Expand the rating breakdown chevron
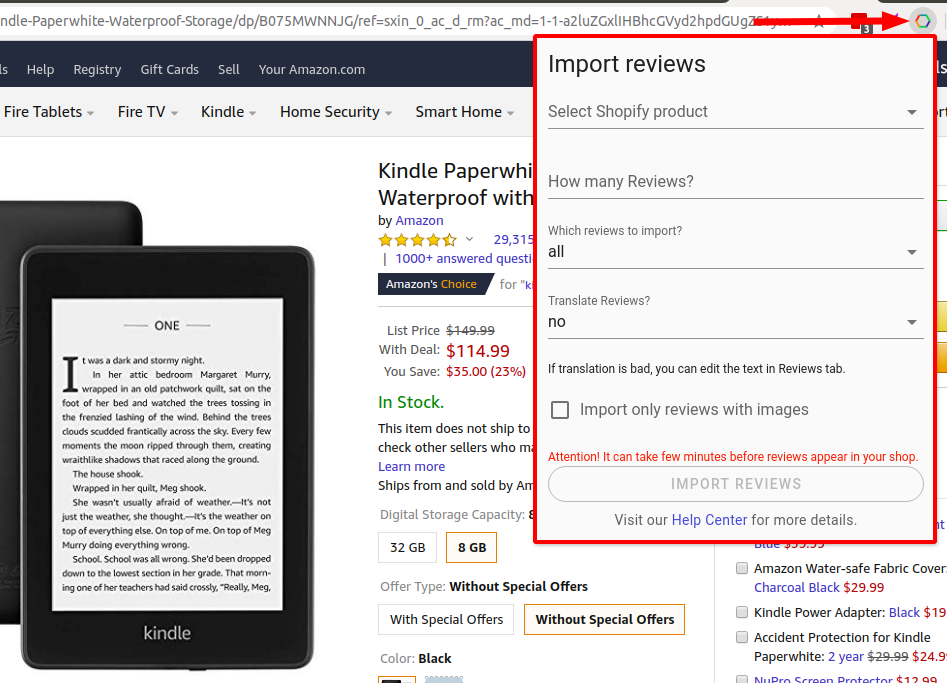The image size is (947, 683). (469, 240)
